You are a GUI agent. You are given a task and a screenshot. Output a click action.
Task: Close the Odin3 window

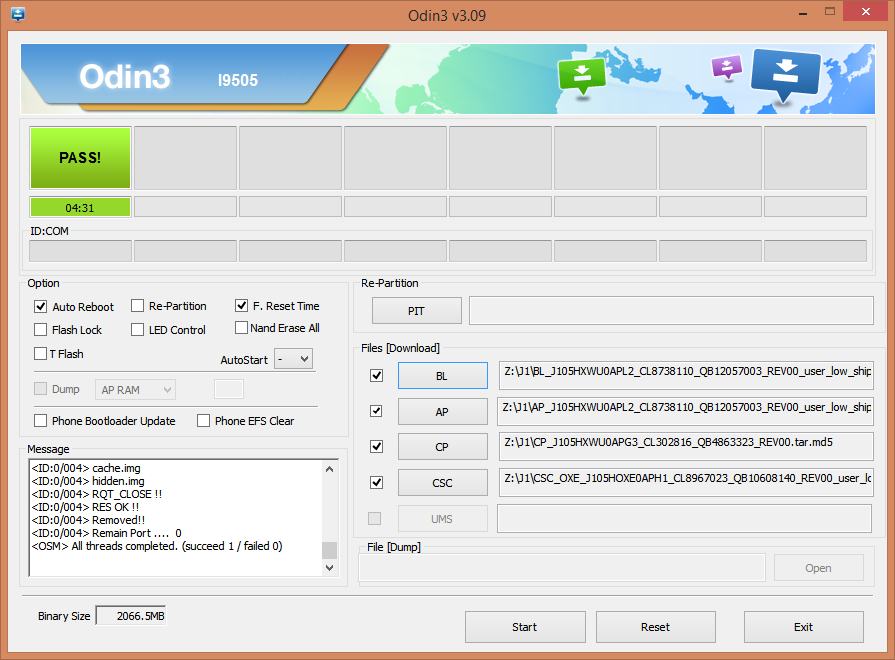[866, 12]
